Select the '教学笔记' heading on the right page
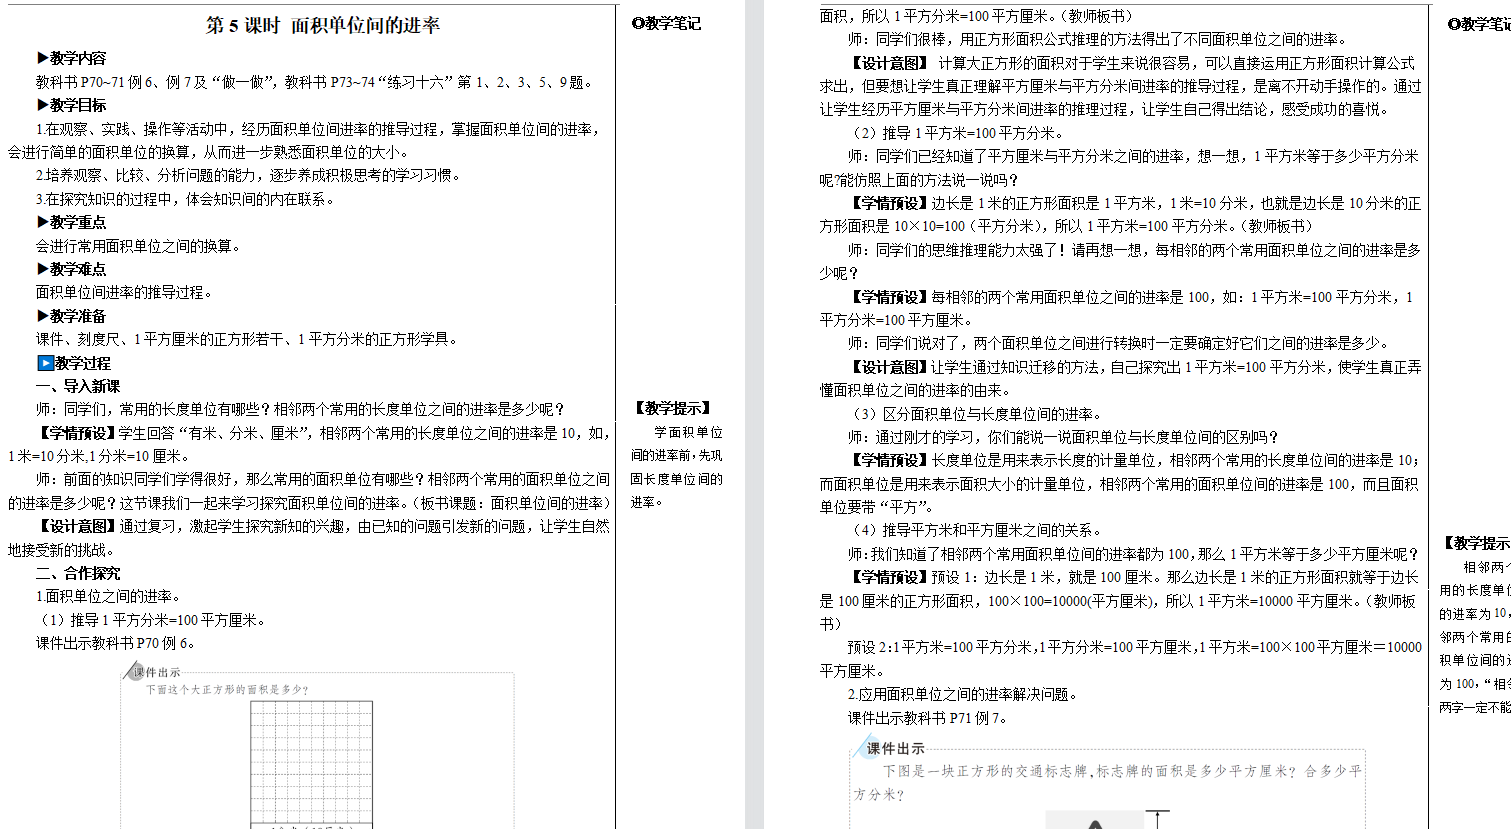 [1479, 24]
